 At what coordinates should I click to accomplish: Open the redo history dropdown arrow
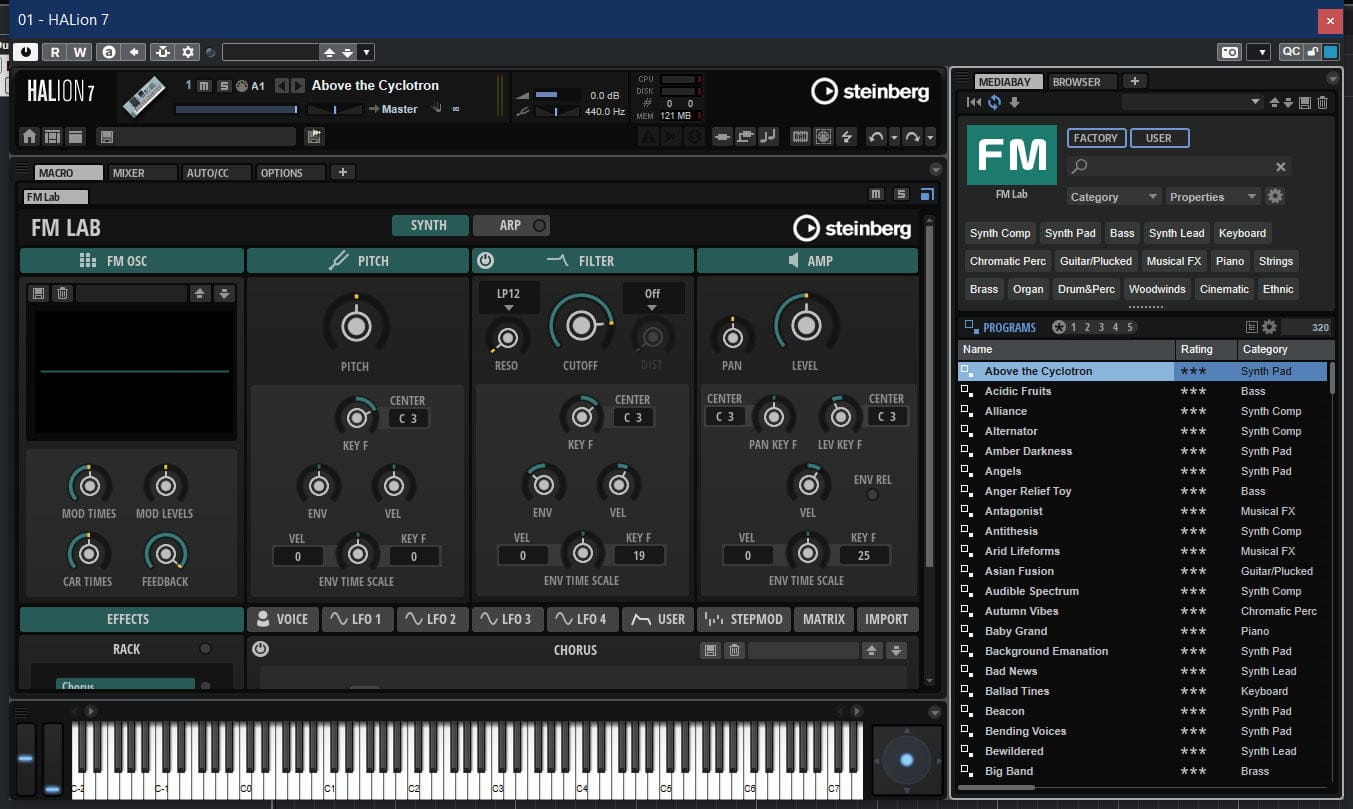(931, 137)
